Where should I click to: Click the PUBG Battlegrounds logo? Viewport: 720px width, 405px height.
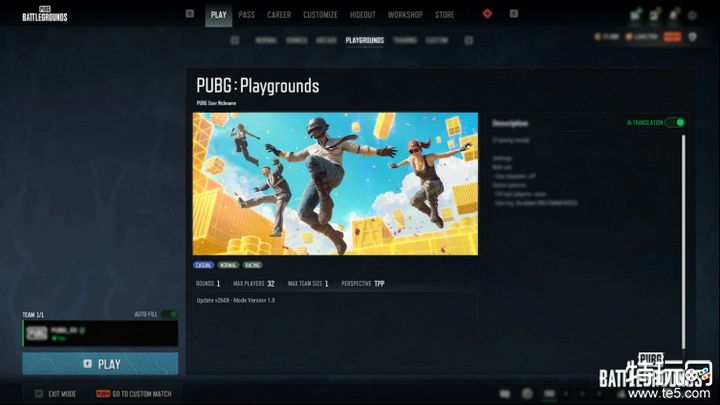point(45,14)
